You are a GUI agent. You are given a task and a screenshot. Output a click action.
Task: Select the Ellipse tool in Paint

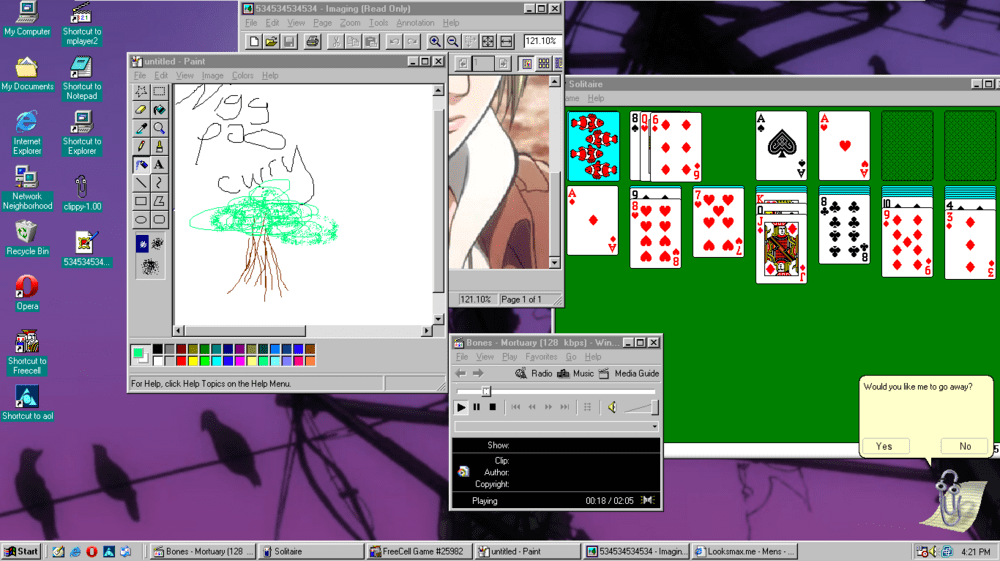[x=141, y=220]
